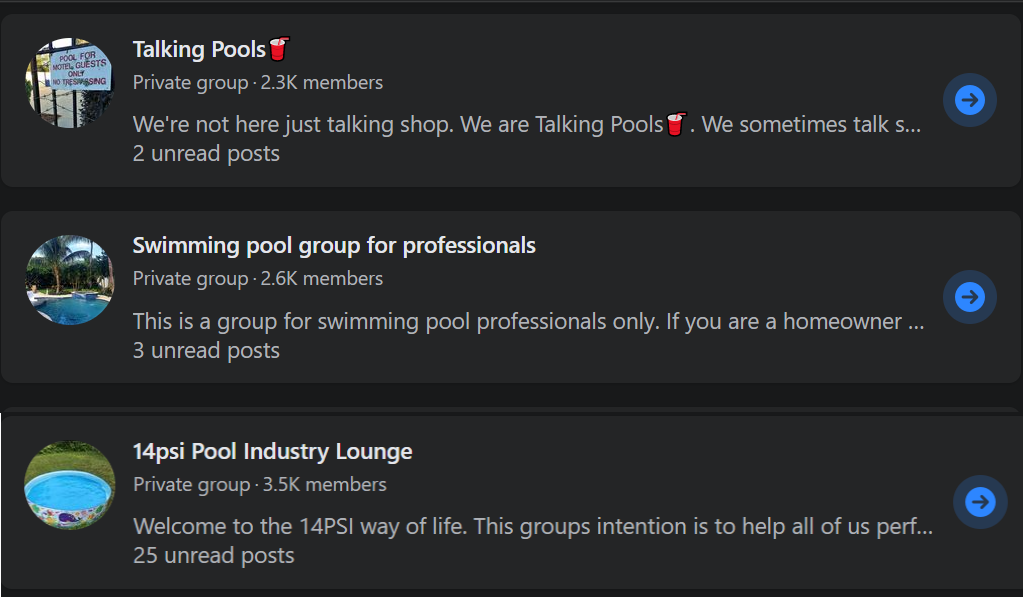
Task: Select 'We're not here just talking shop' description
Action: (527, 125)
